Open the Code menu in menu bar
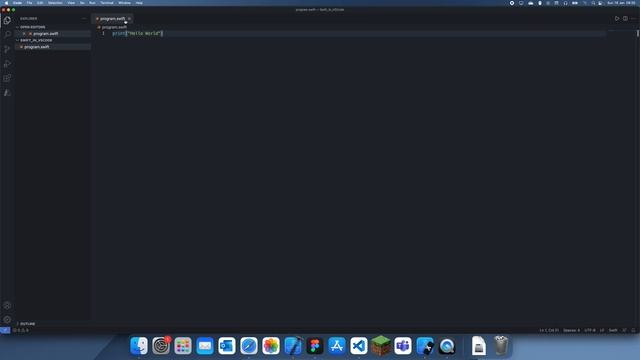This screenshot has height=360, width=640. point(17,3)
